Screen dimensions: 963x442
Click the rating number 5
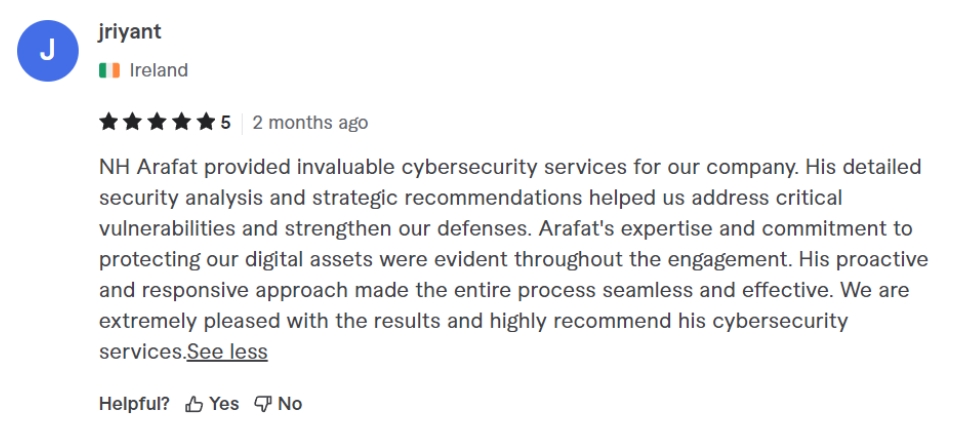pos(225,123)
